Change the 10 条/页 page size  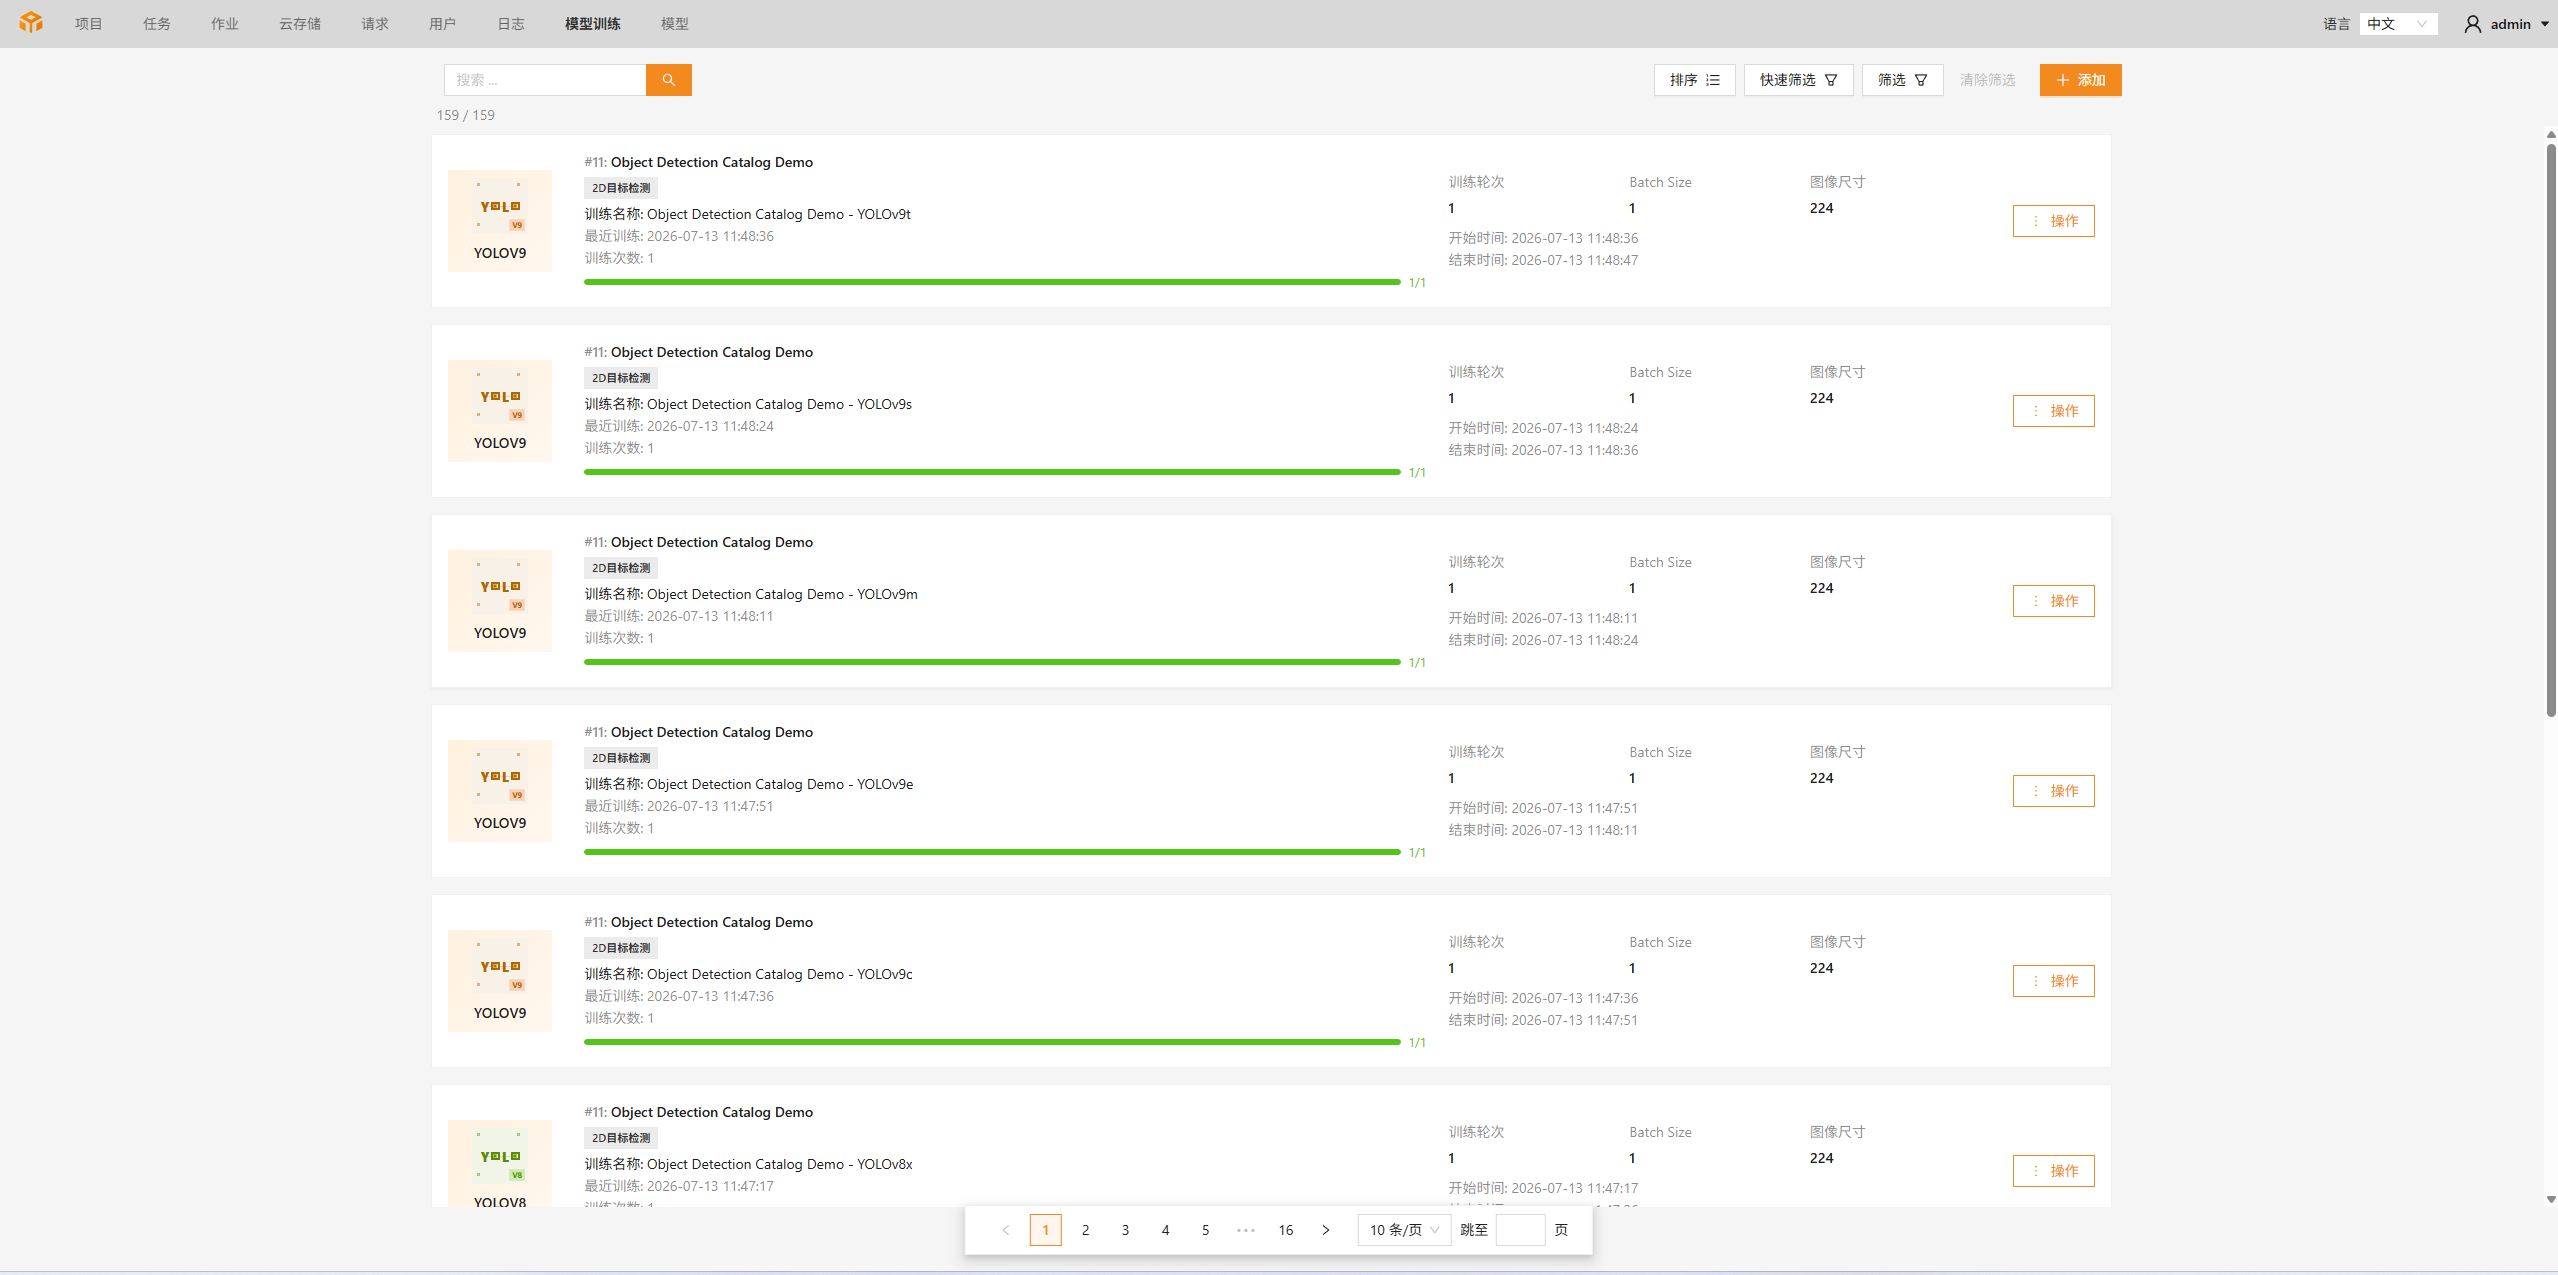(x=1404, y=1230)
